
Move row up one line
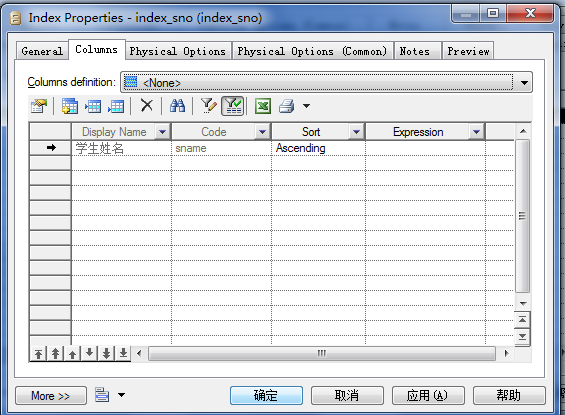72,354
